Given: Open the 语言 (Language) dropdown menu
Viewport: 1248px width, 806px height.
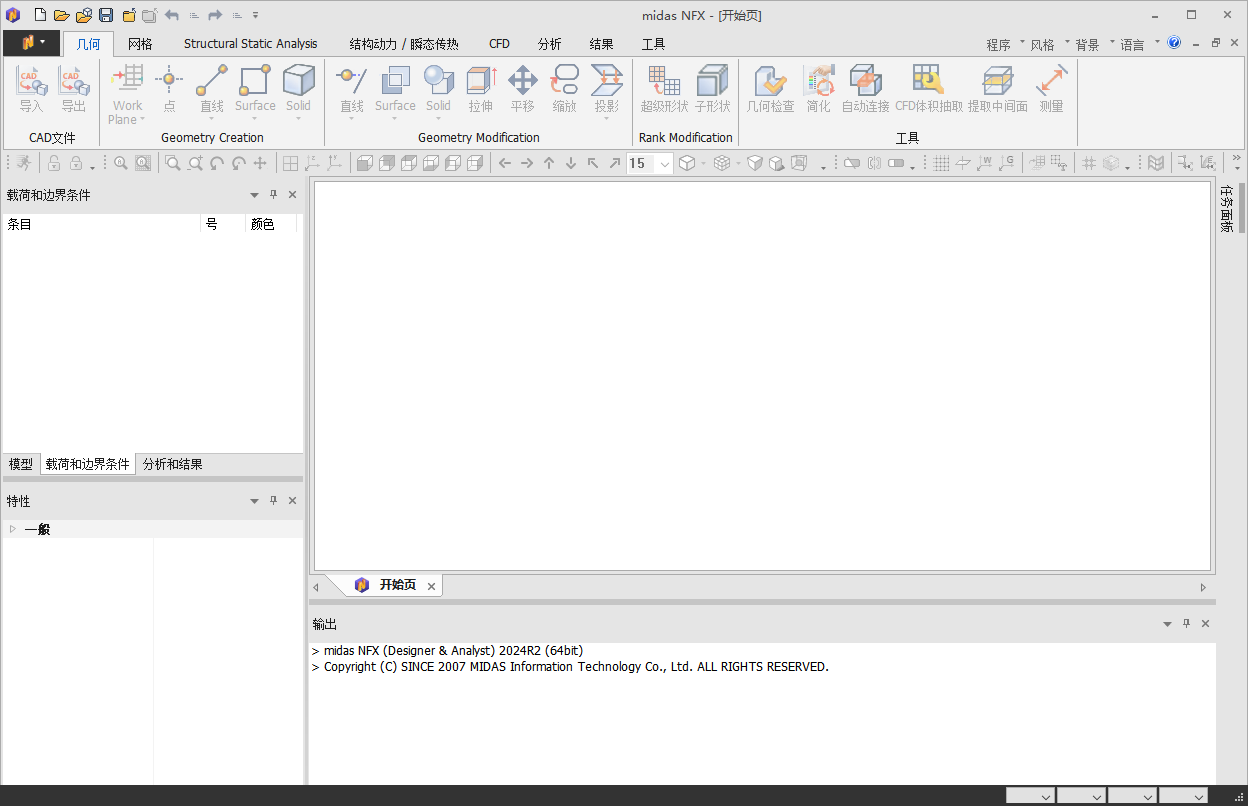Looking at the screenshot, I should [1139, 44].
